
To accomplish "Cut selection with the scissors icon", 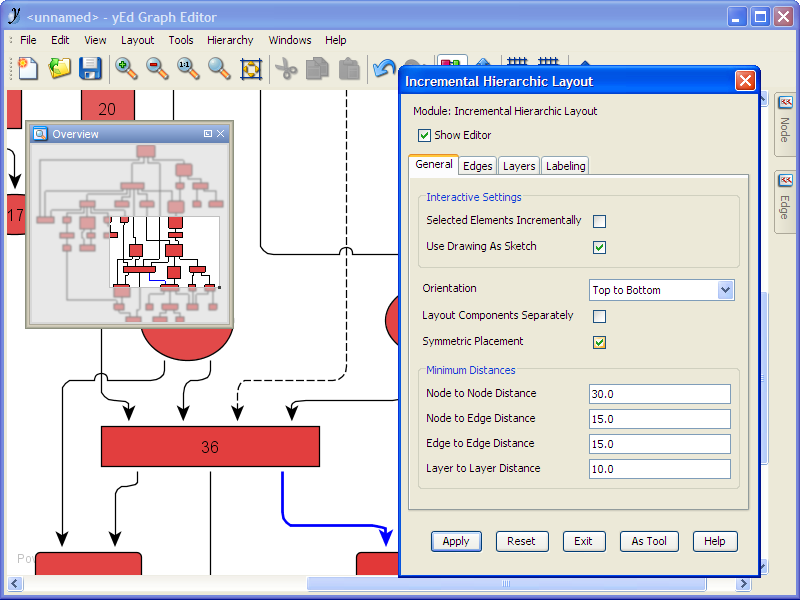I will click(286, 68).
